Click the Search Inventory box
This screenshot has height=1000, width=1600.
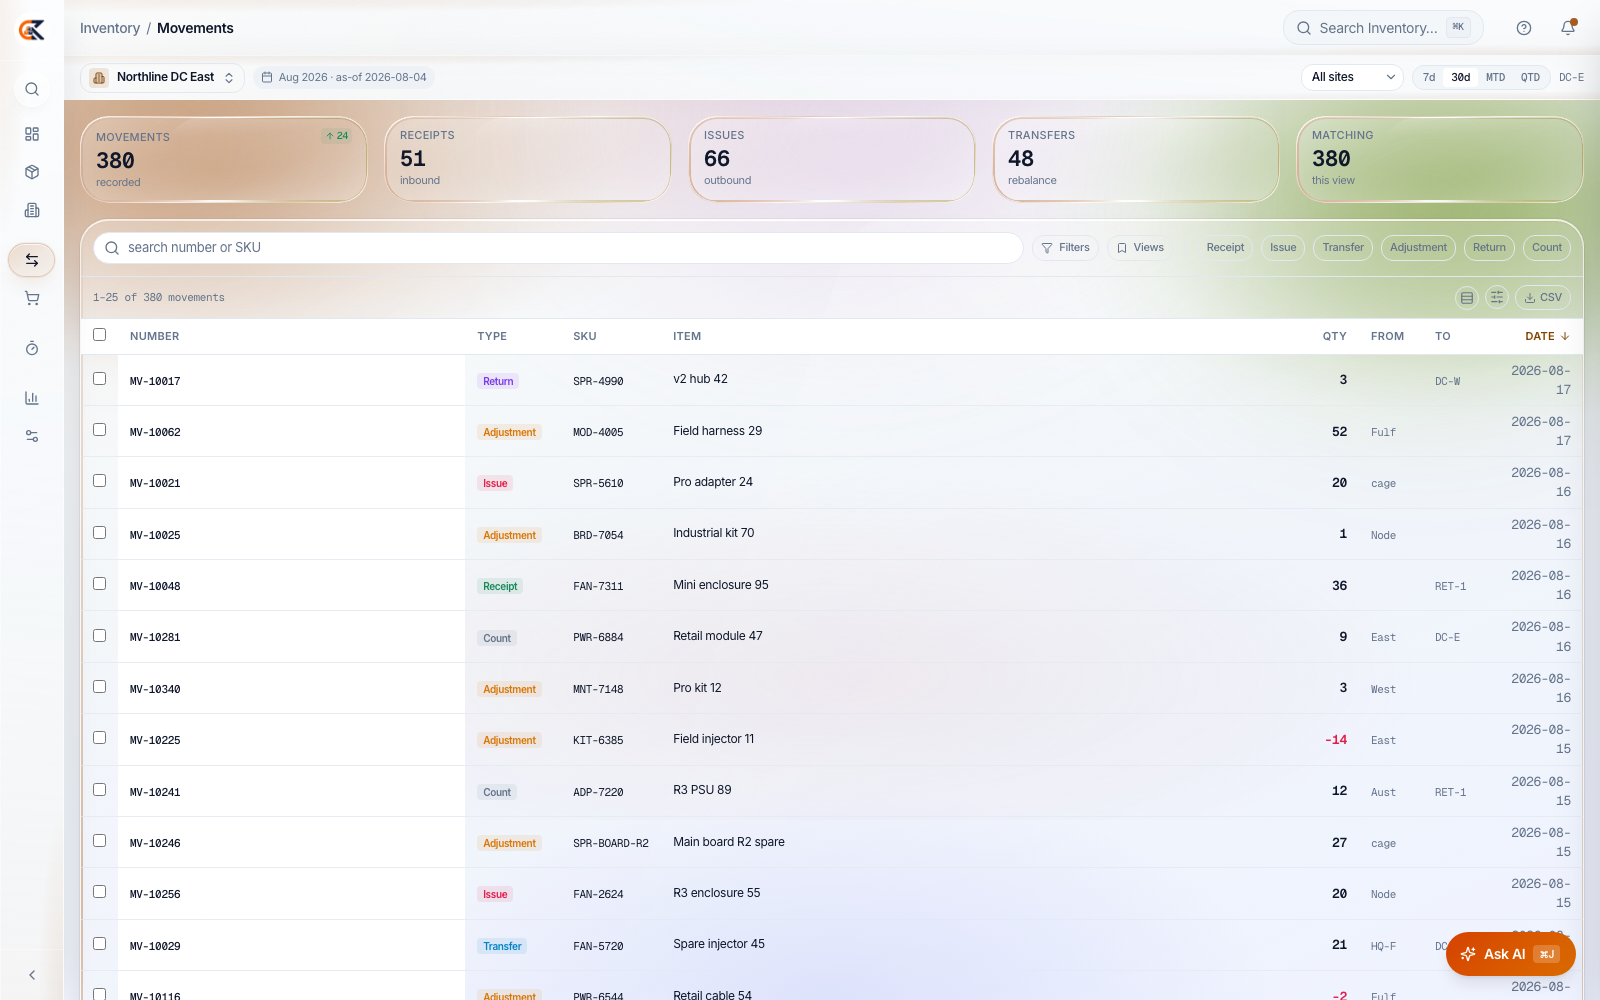tap(1383, 28)
